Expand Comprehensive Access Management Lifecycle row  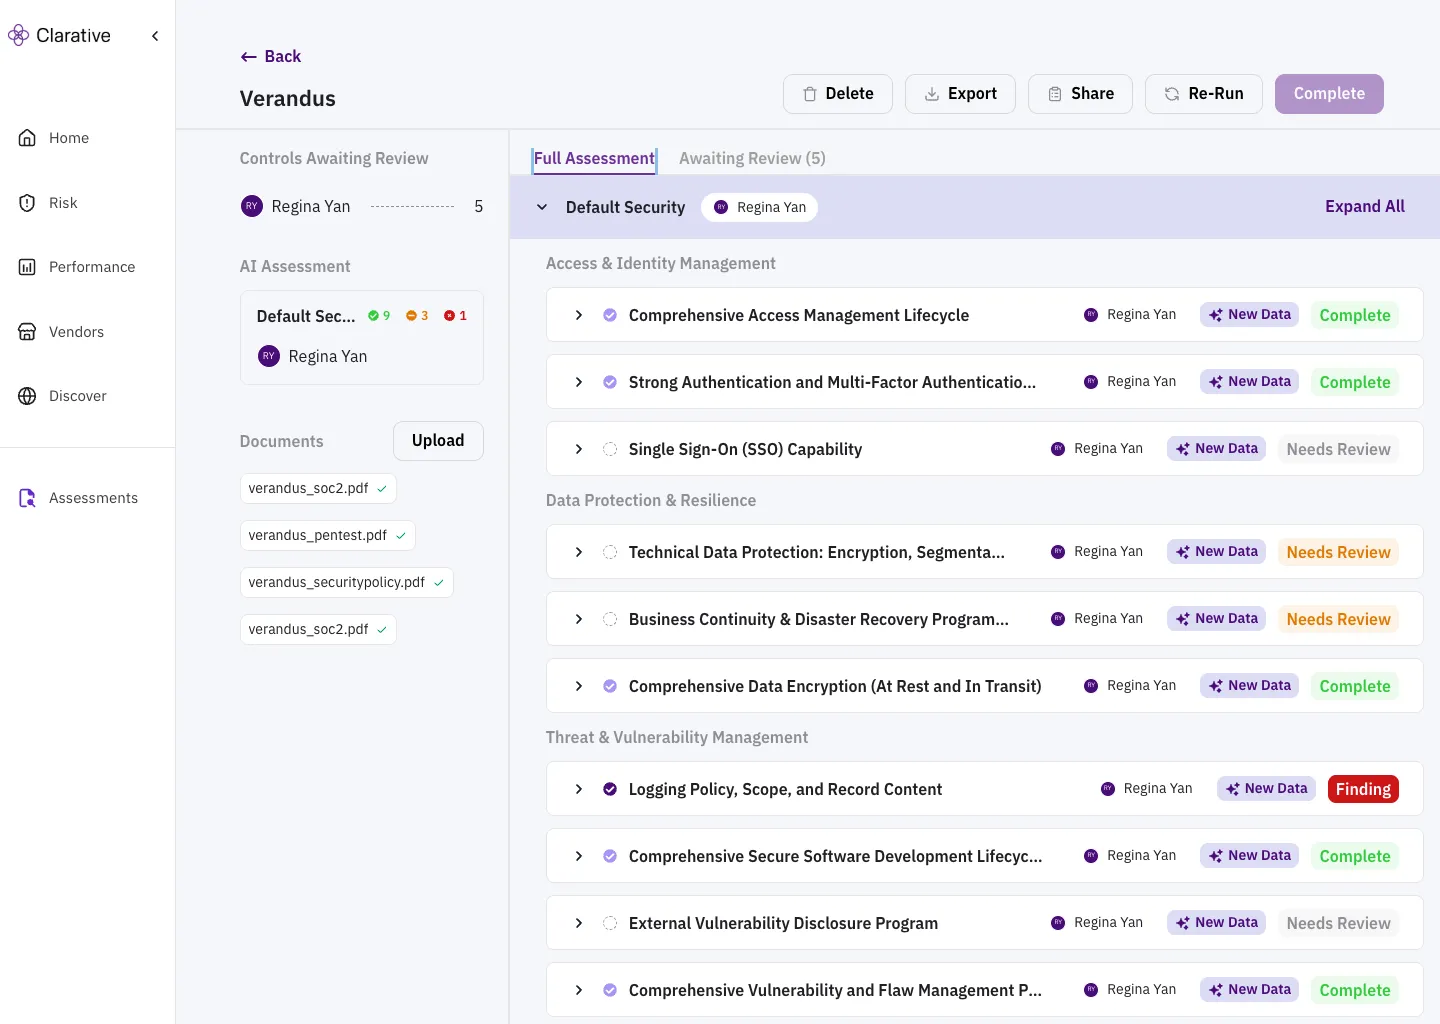click(579, 315)
